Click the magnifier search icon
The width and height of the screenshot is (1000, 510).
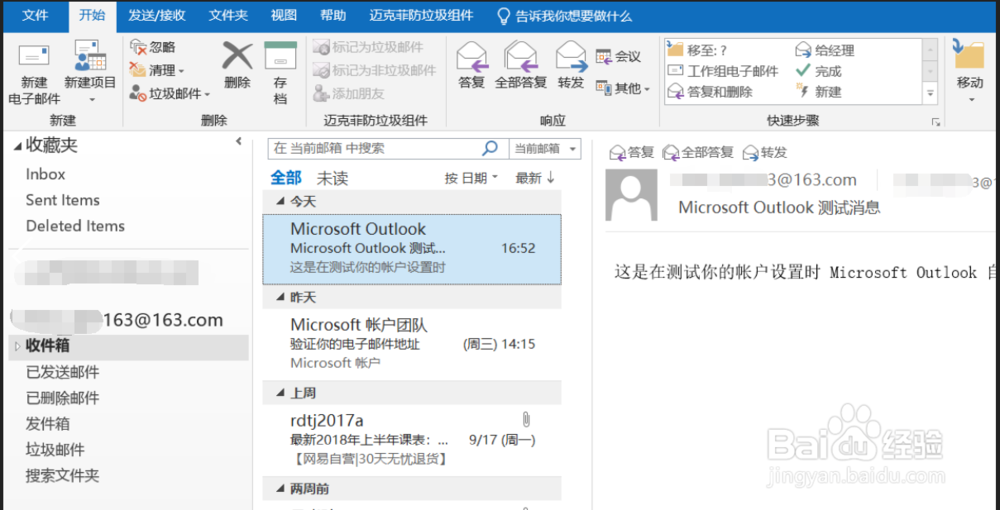(x=490, y=149)
